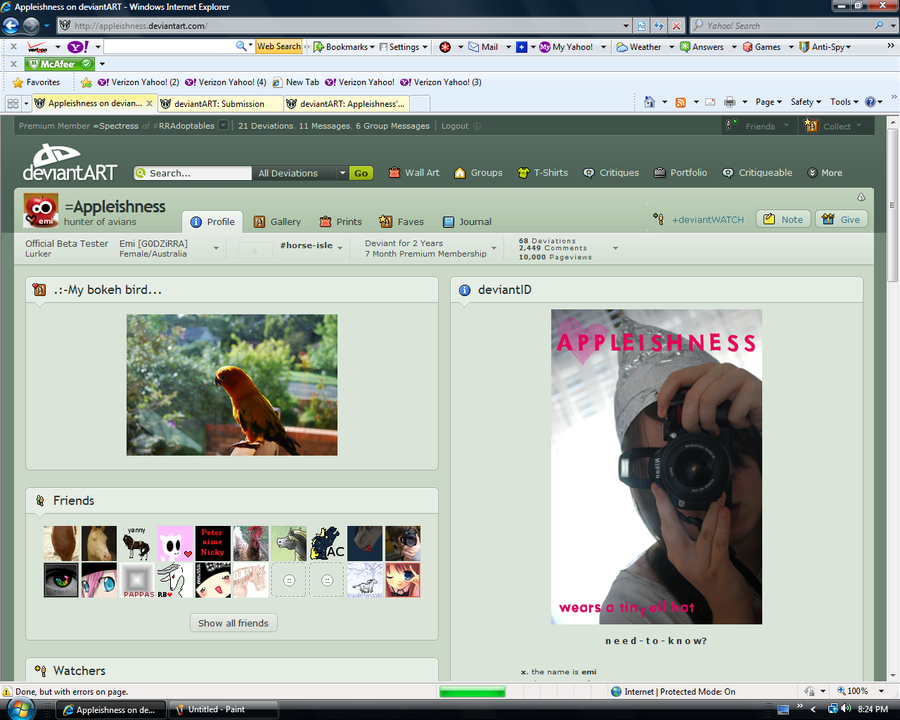
Task: Click the Yahoo! logo on the toolbar
Action: 78,47
